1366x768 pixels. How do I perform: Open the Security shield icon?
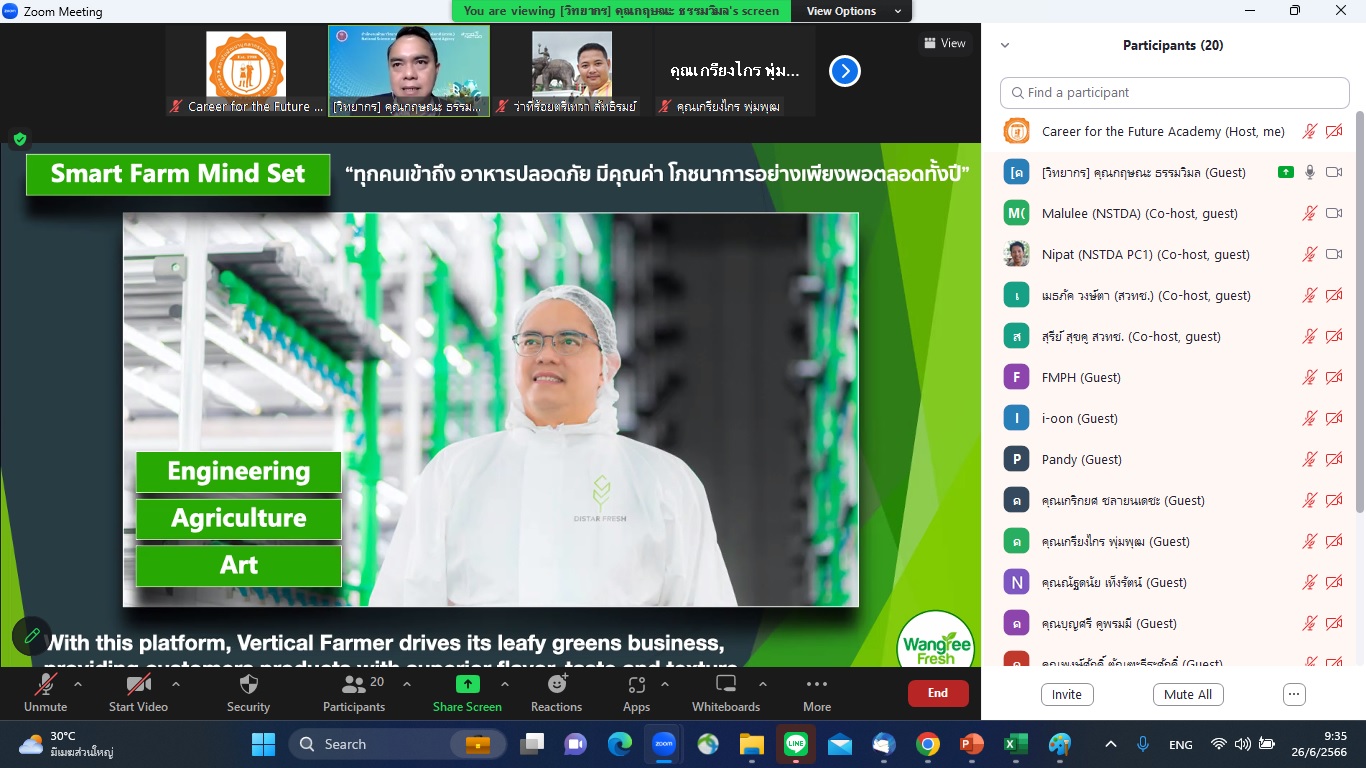point(249,684)
